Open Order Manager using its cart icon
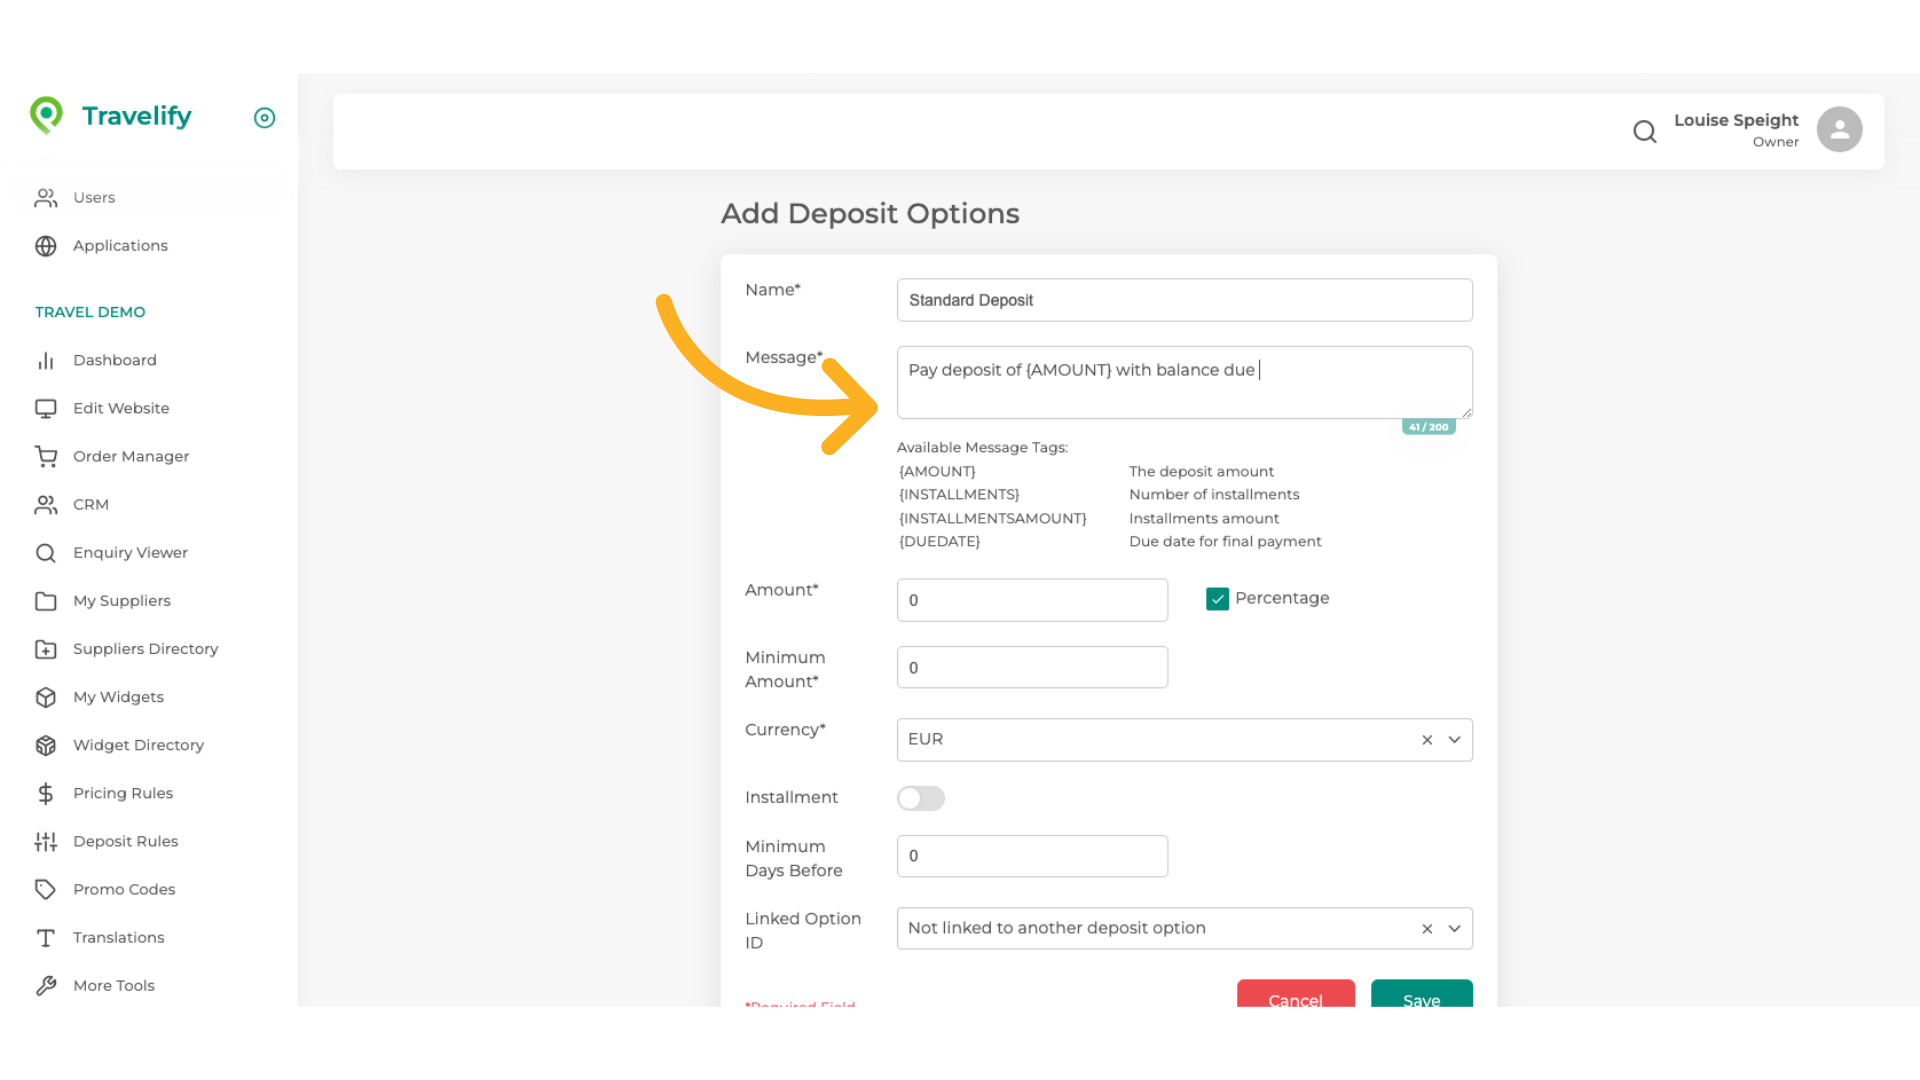The image size is (1920, 1080). coord(46,456)
